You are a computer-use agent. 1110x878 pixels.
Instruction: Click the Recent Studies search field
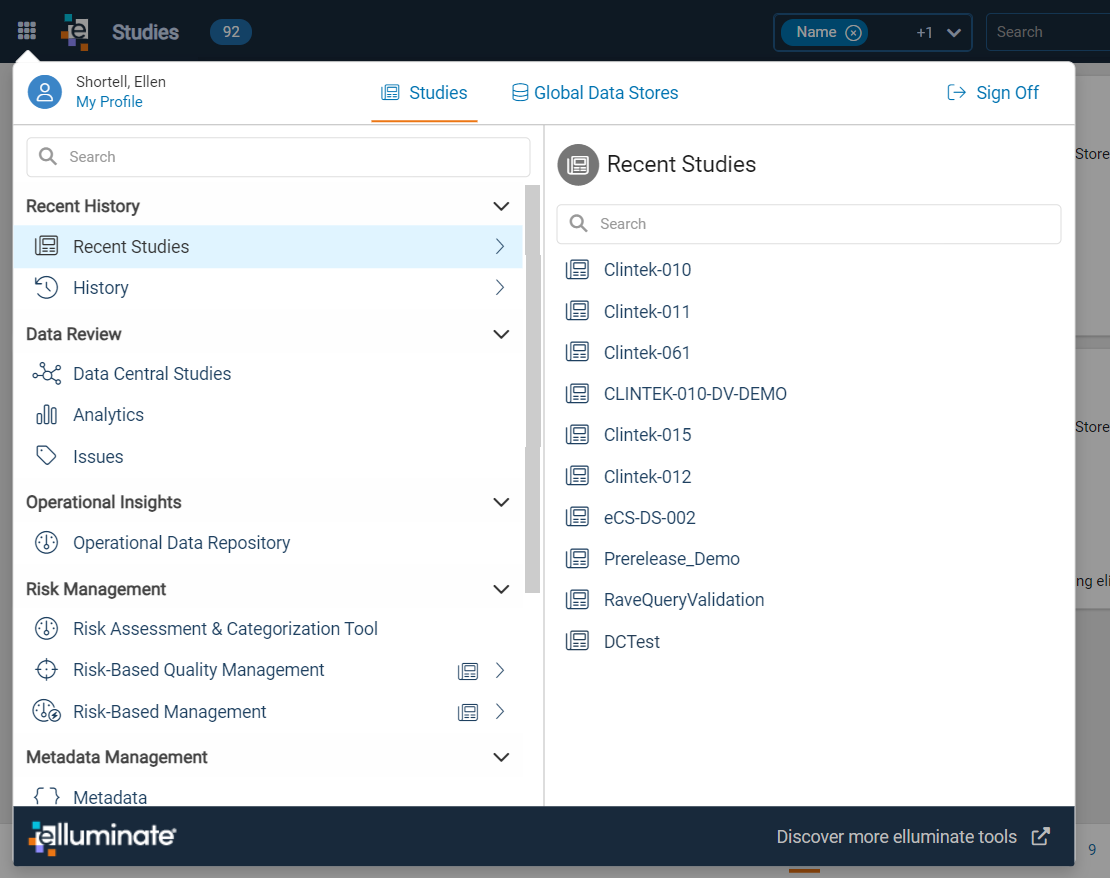(808, 224)
